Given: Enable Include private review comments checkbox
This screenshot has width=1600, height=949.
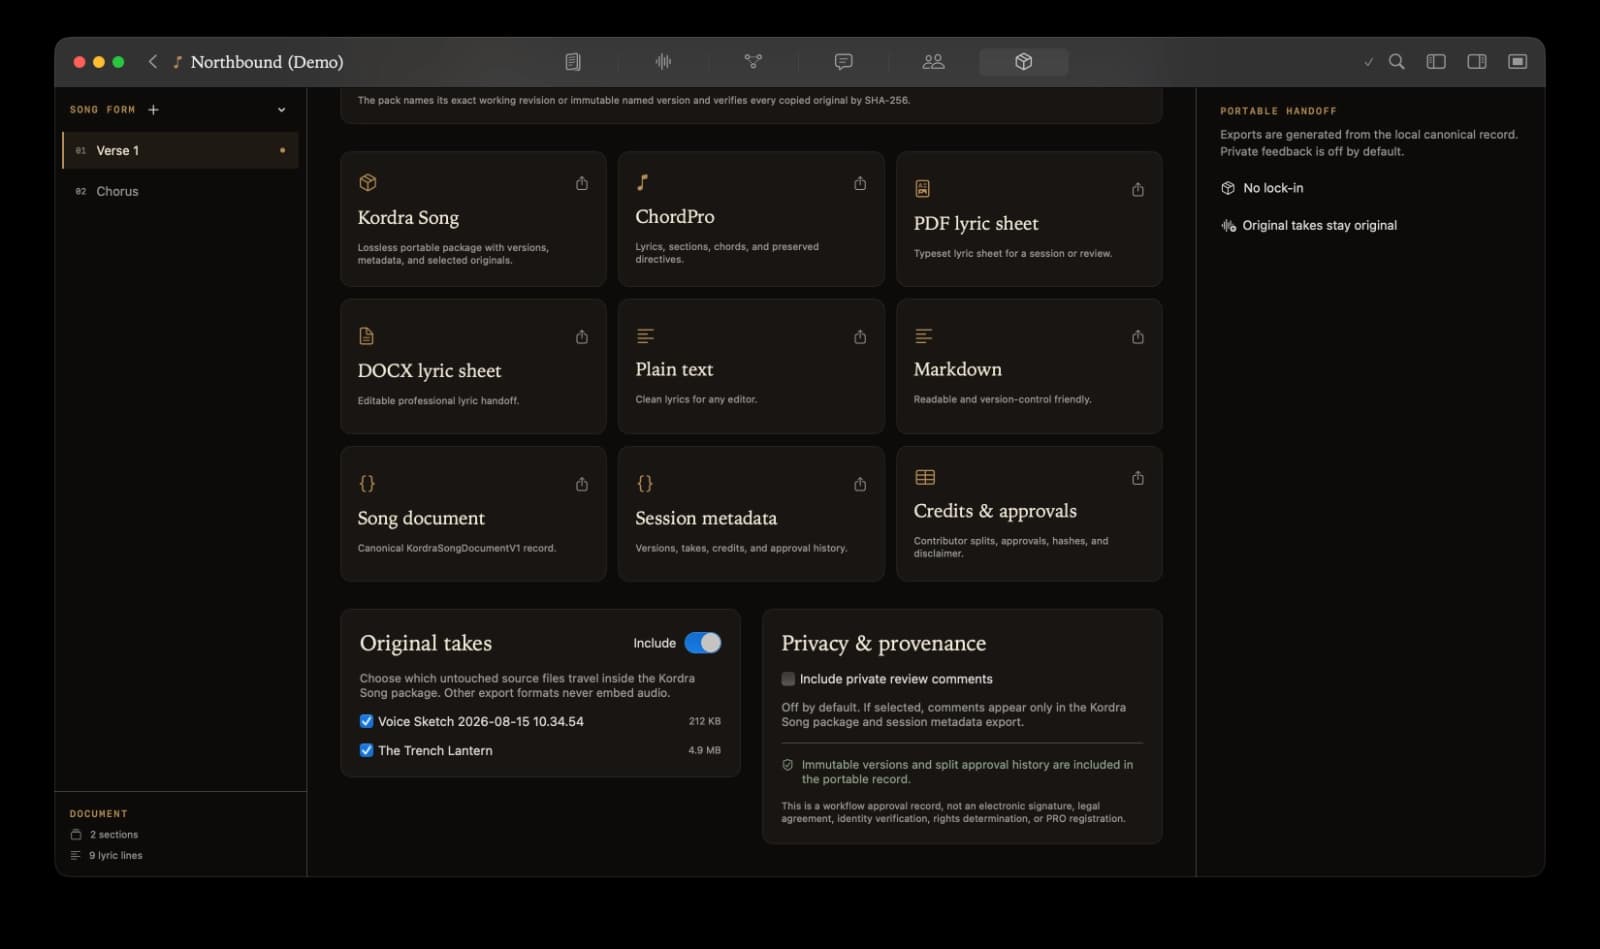Looking at the screenshot, I should click(x=788, y=679).
